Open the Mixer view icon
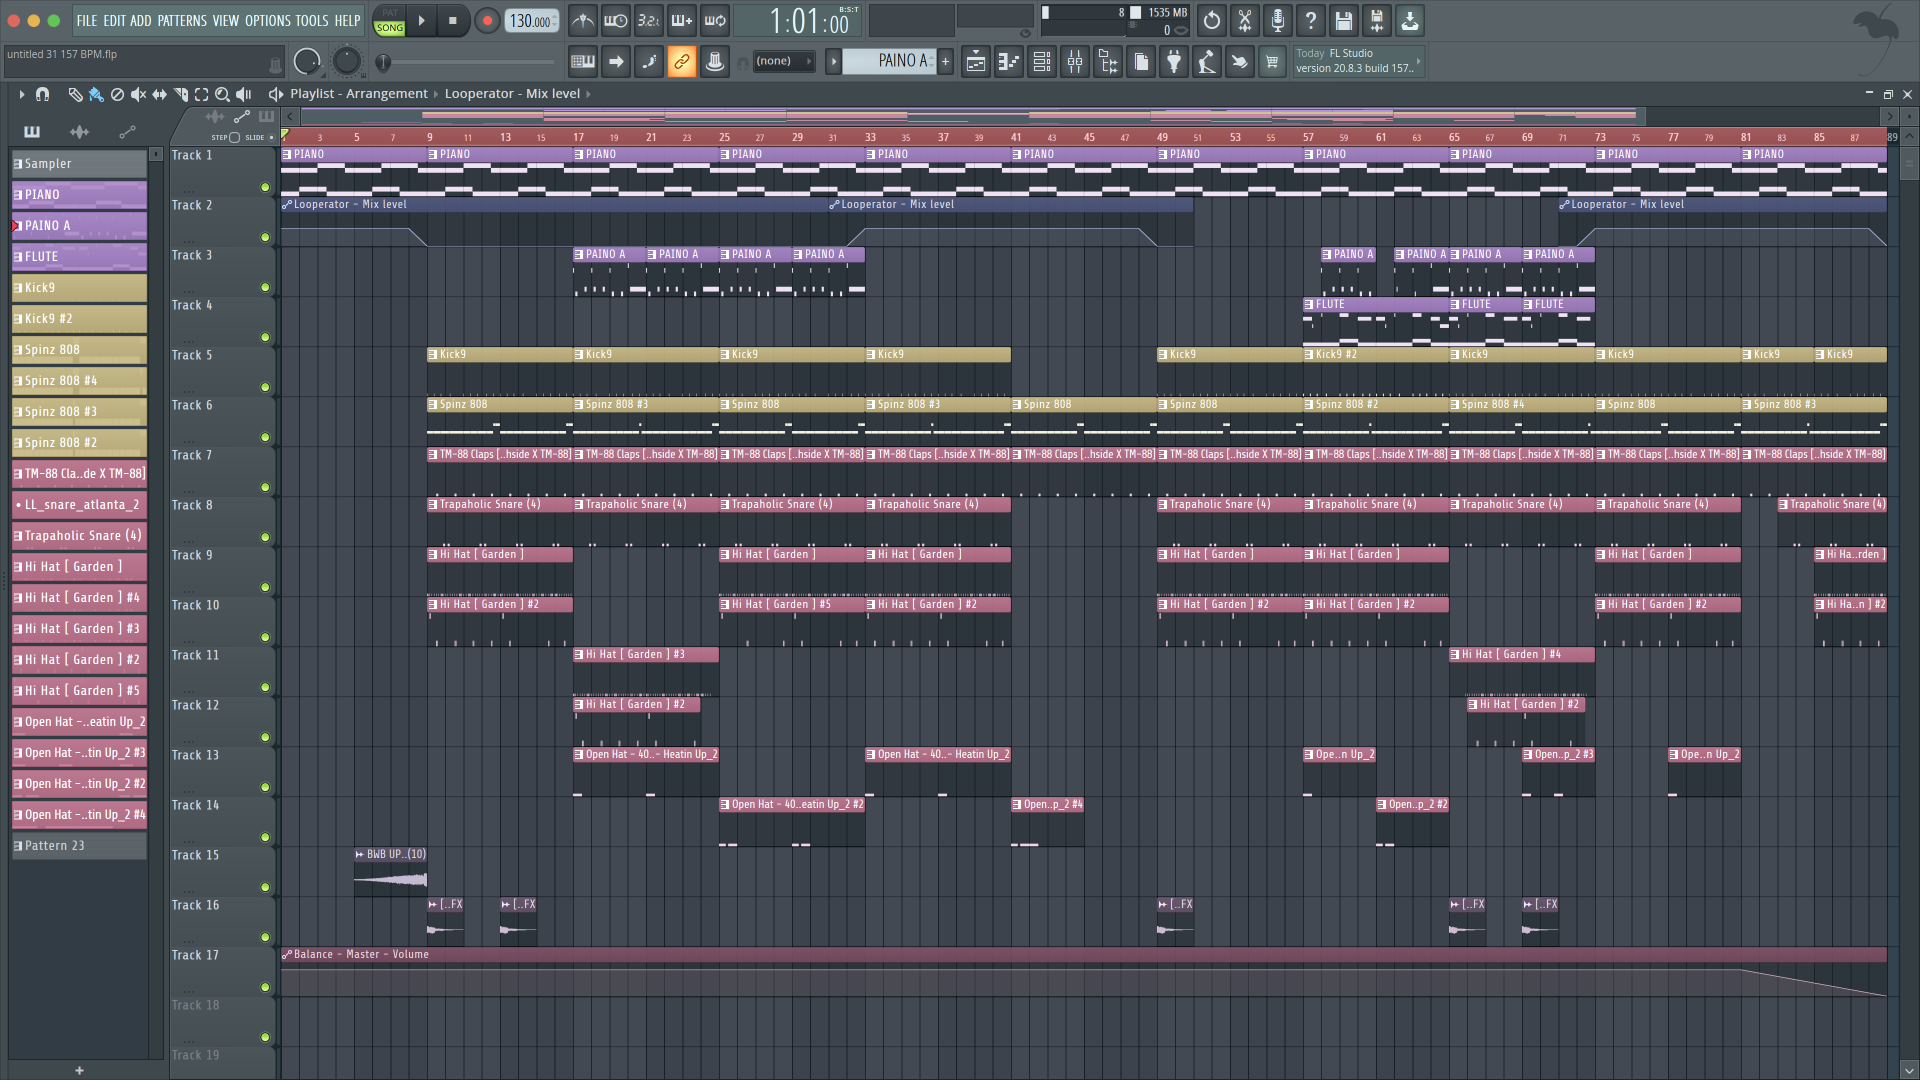This screenshot has width=1920, height=1080. coord(1075,62)
